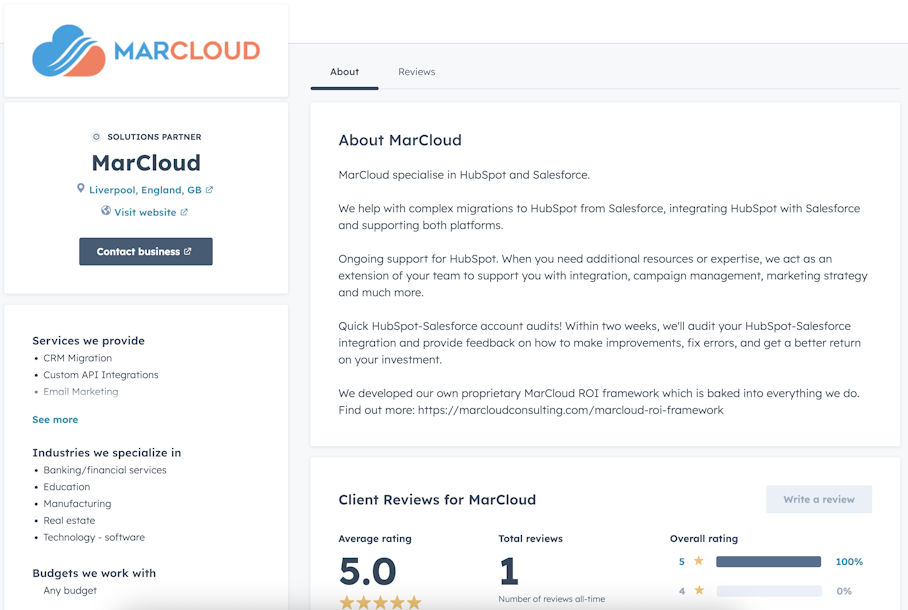
Task: Click the Visit website link
Action: tap(144, 211)
